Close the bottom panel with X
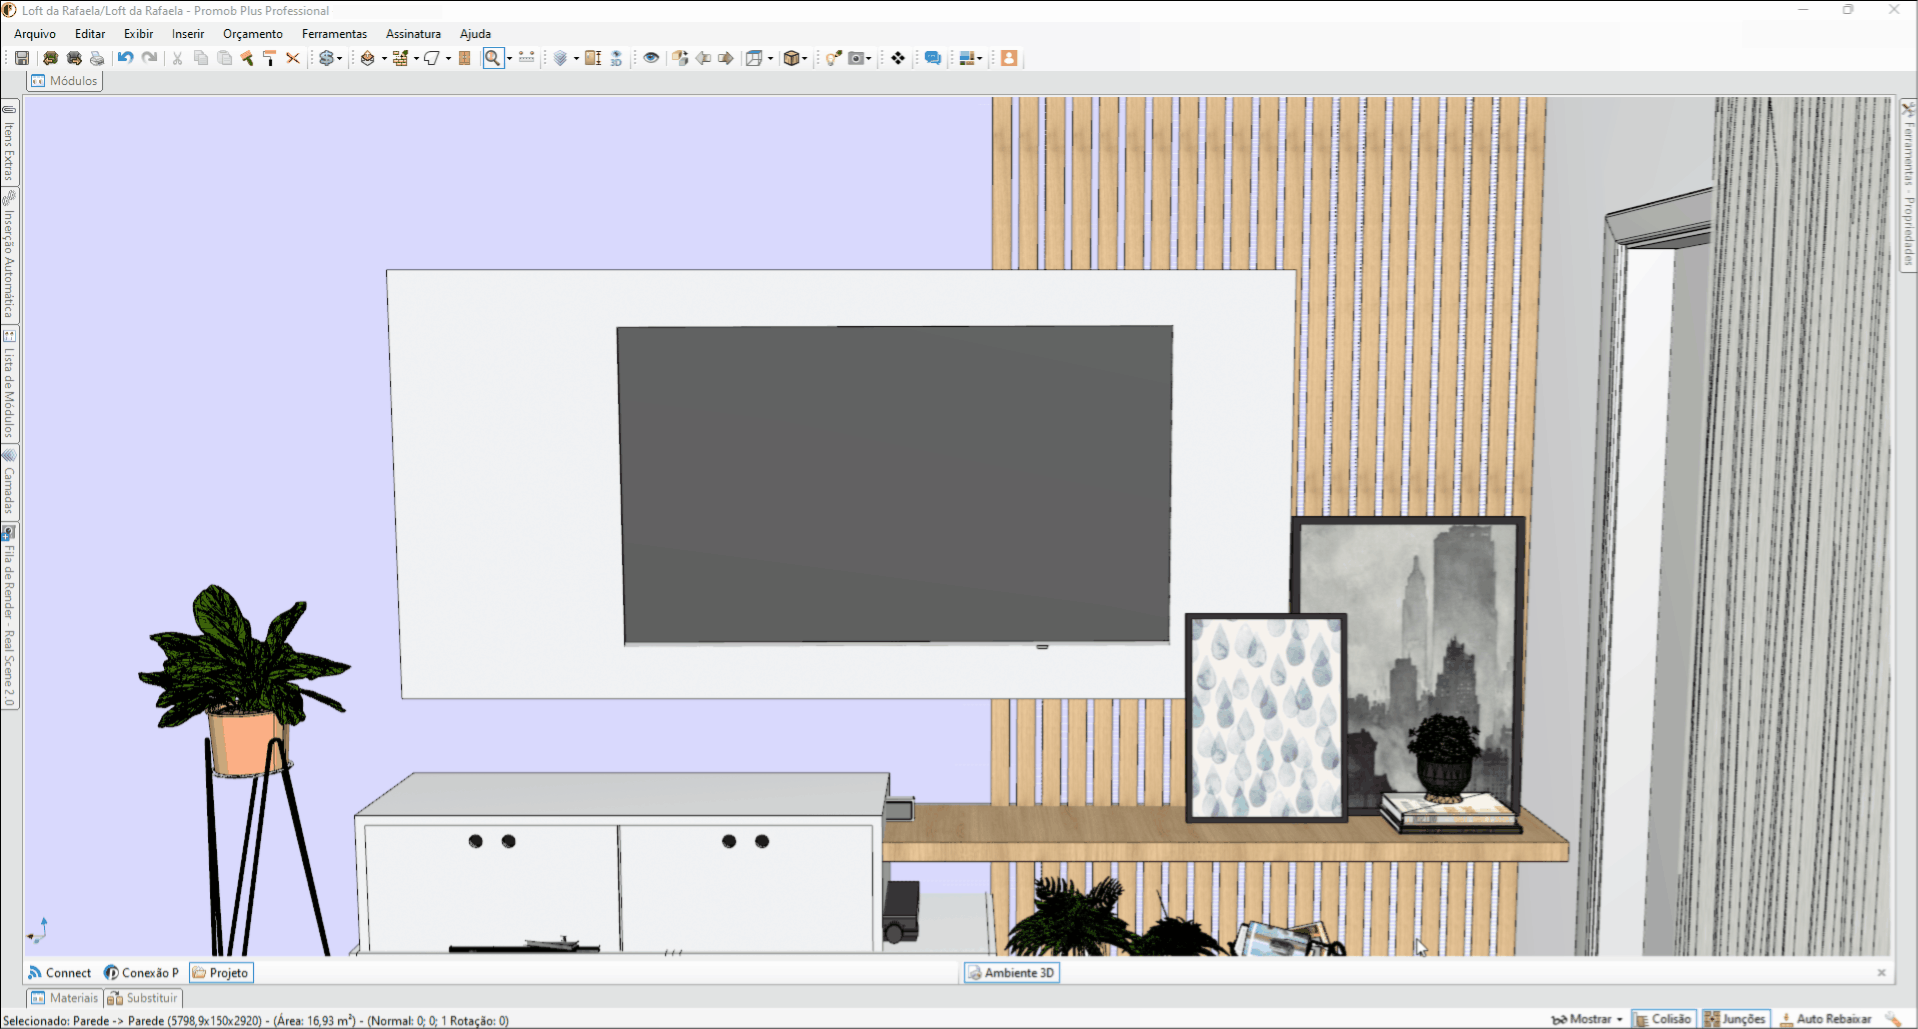The height and width of the screenshot is (1029, 1918). tap(1881, 973)
